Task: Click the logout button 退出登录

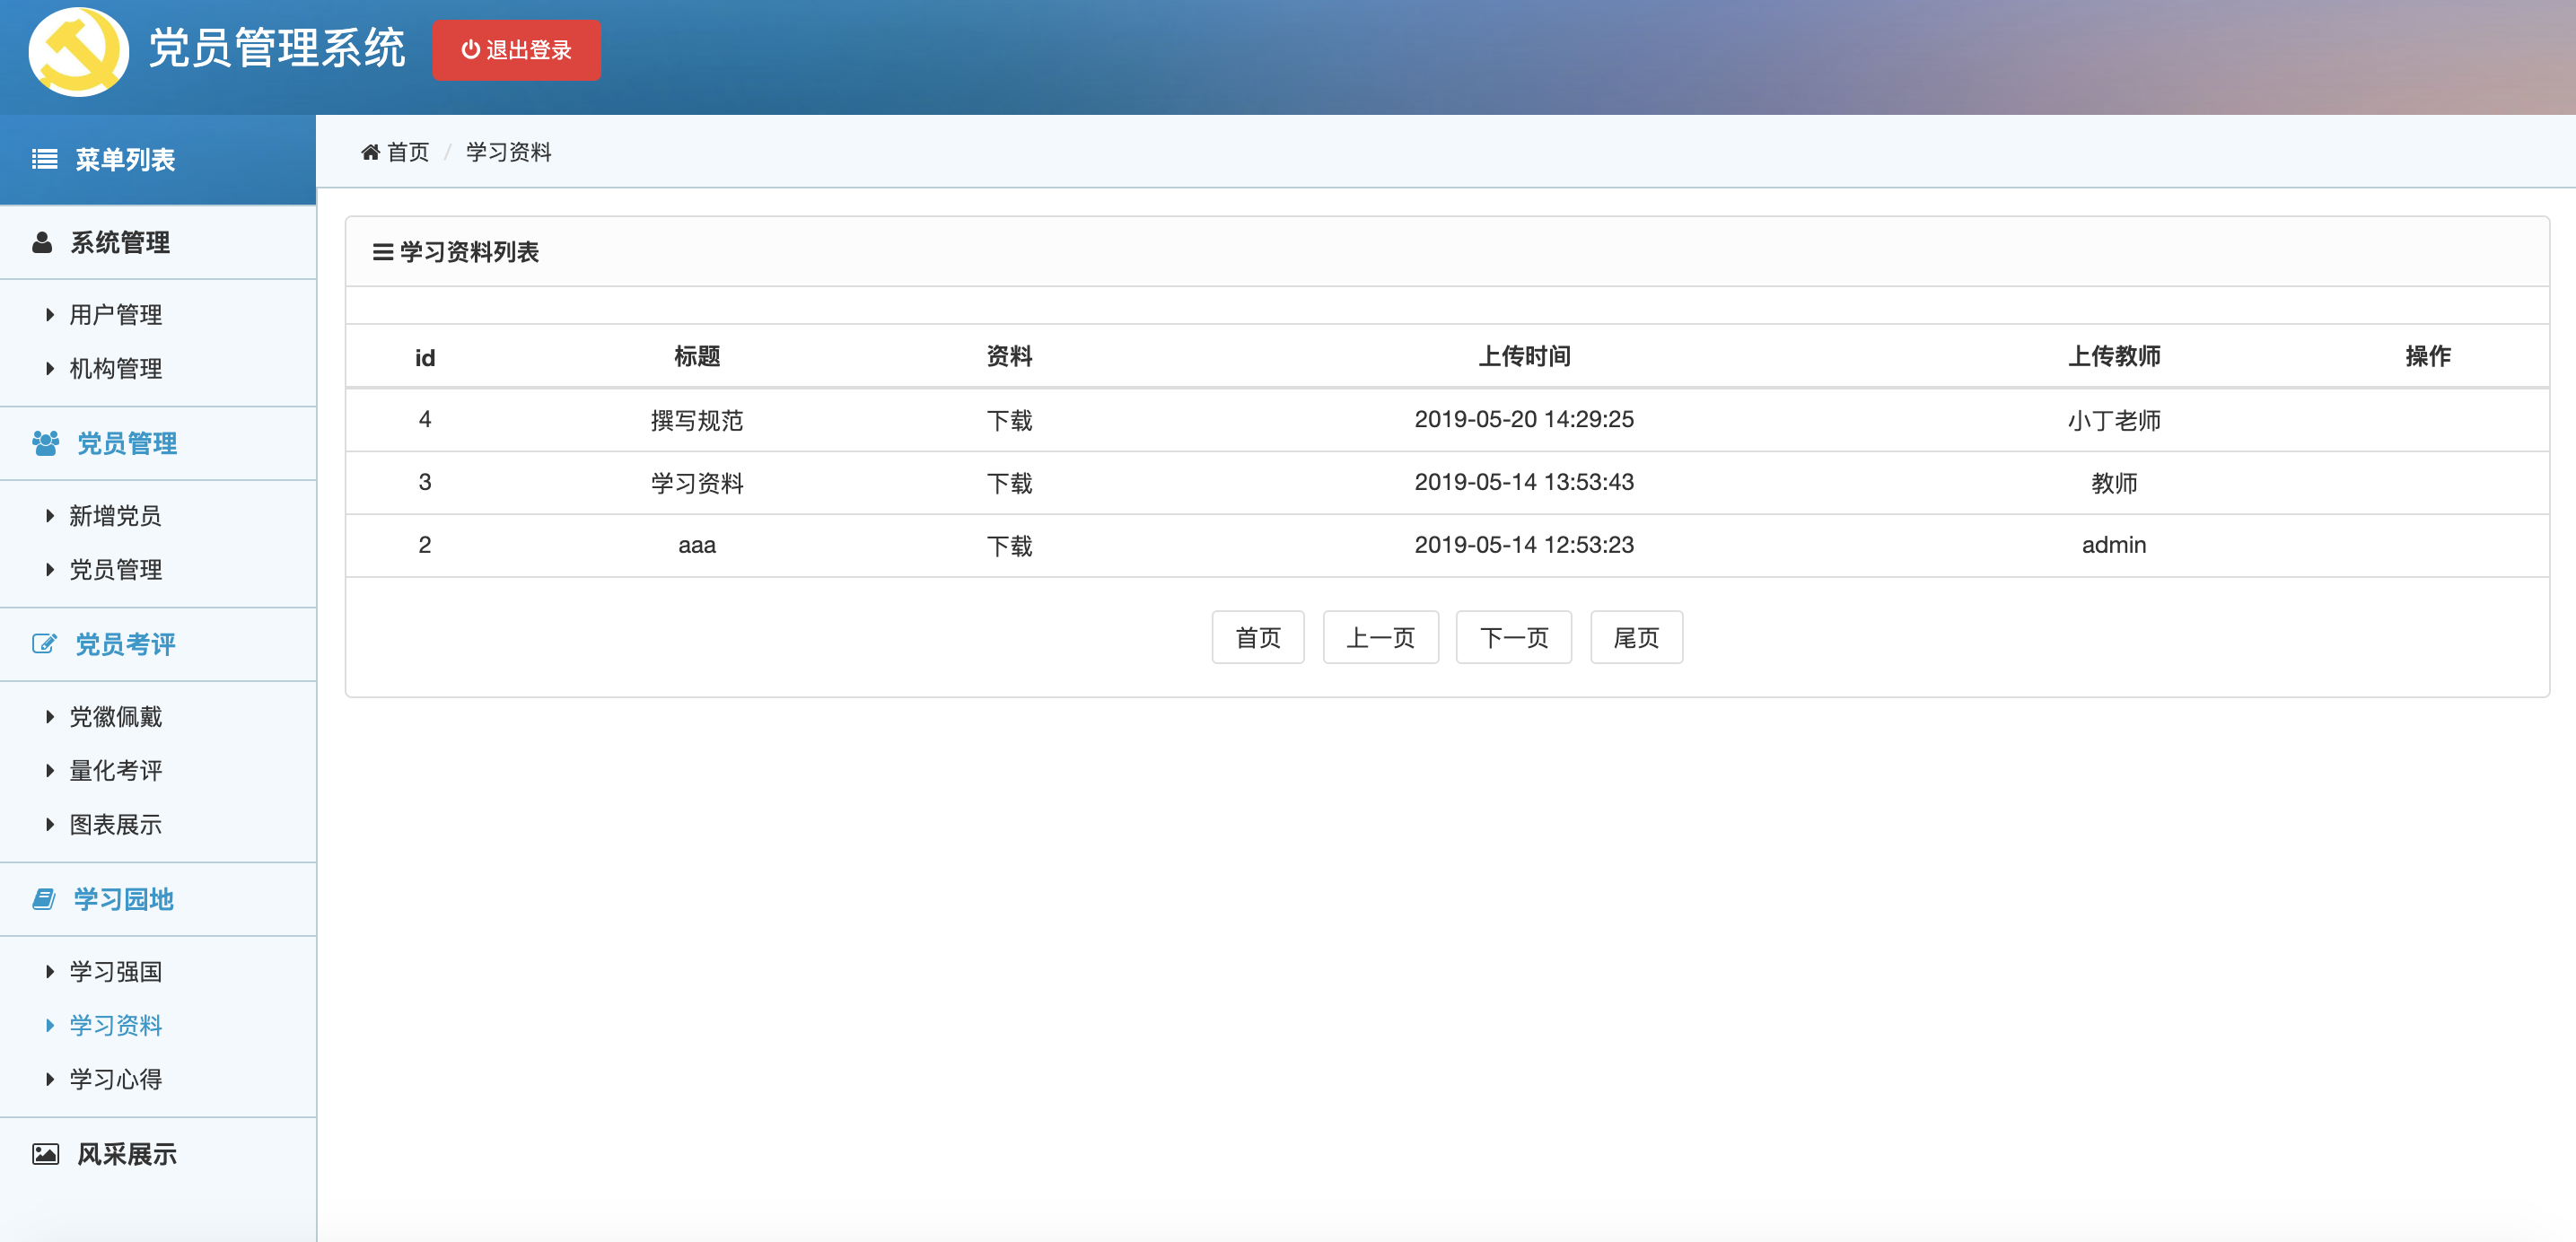Action: (516, 50)
